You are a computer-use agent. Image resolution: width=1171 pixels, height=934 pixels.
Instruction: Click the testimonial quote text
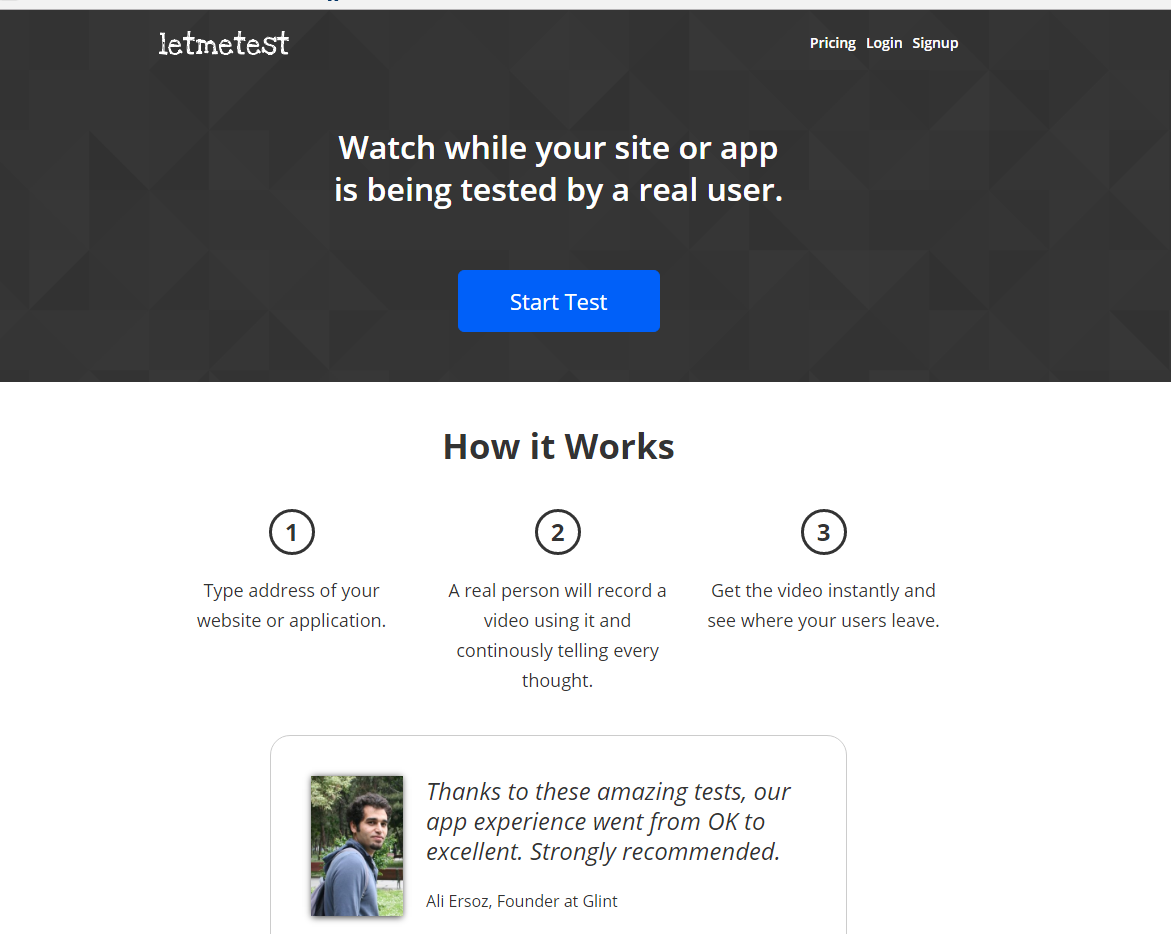coord(607,821)
